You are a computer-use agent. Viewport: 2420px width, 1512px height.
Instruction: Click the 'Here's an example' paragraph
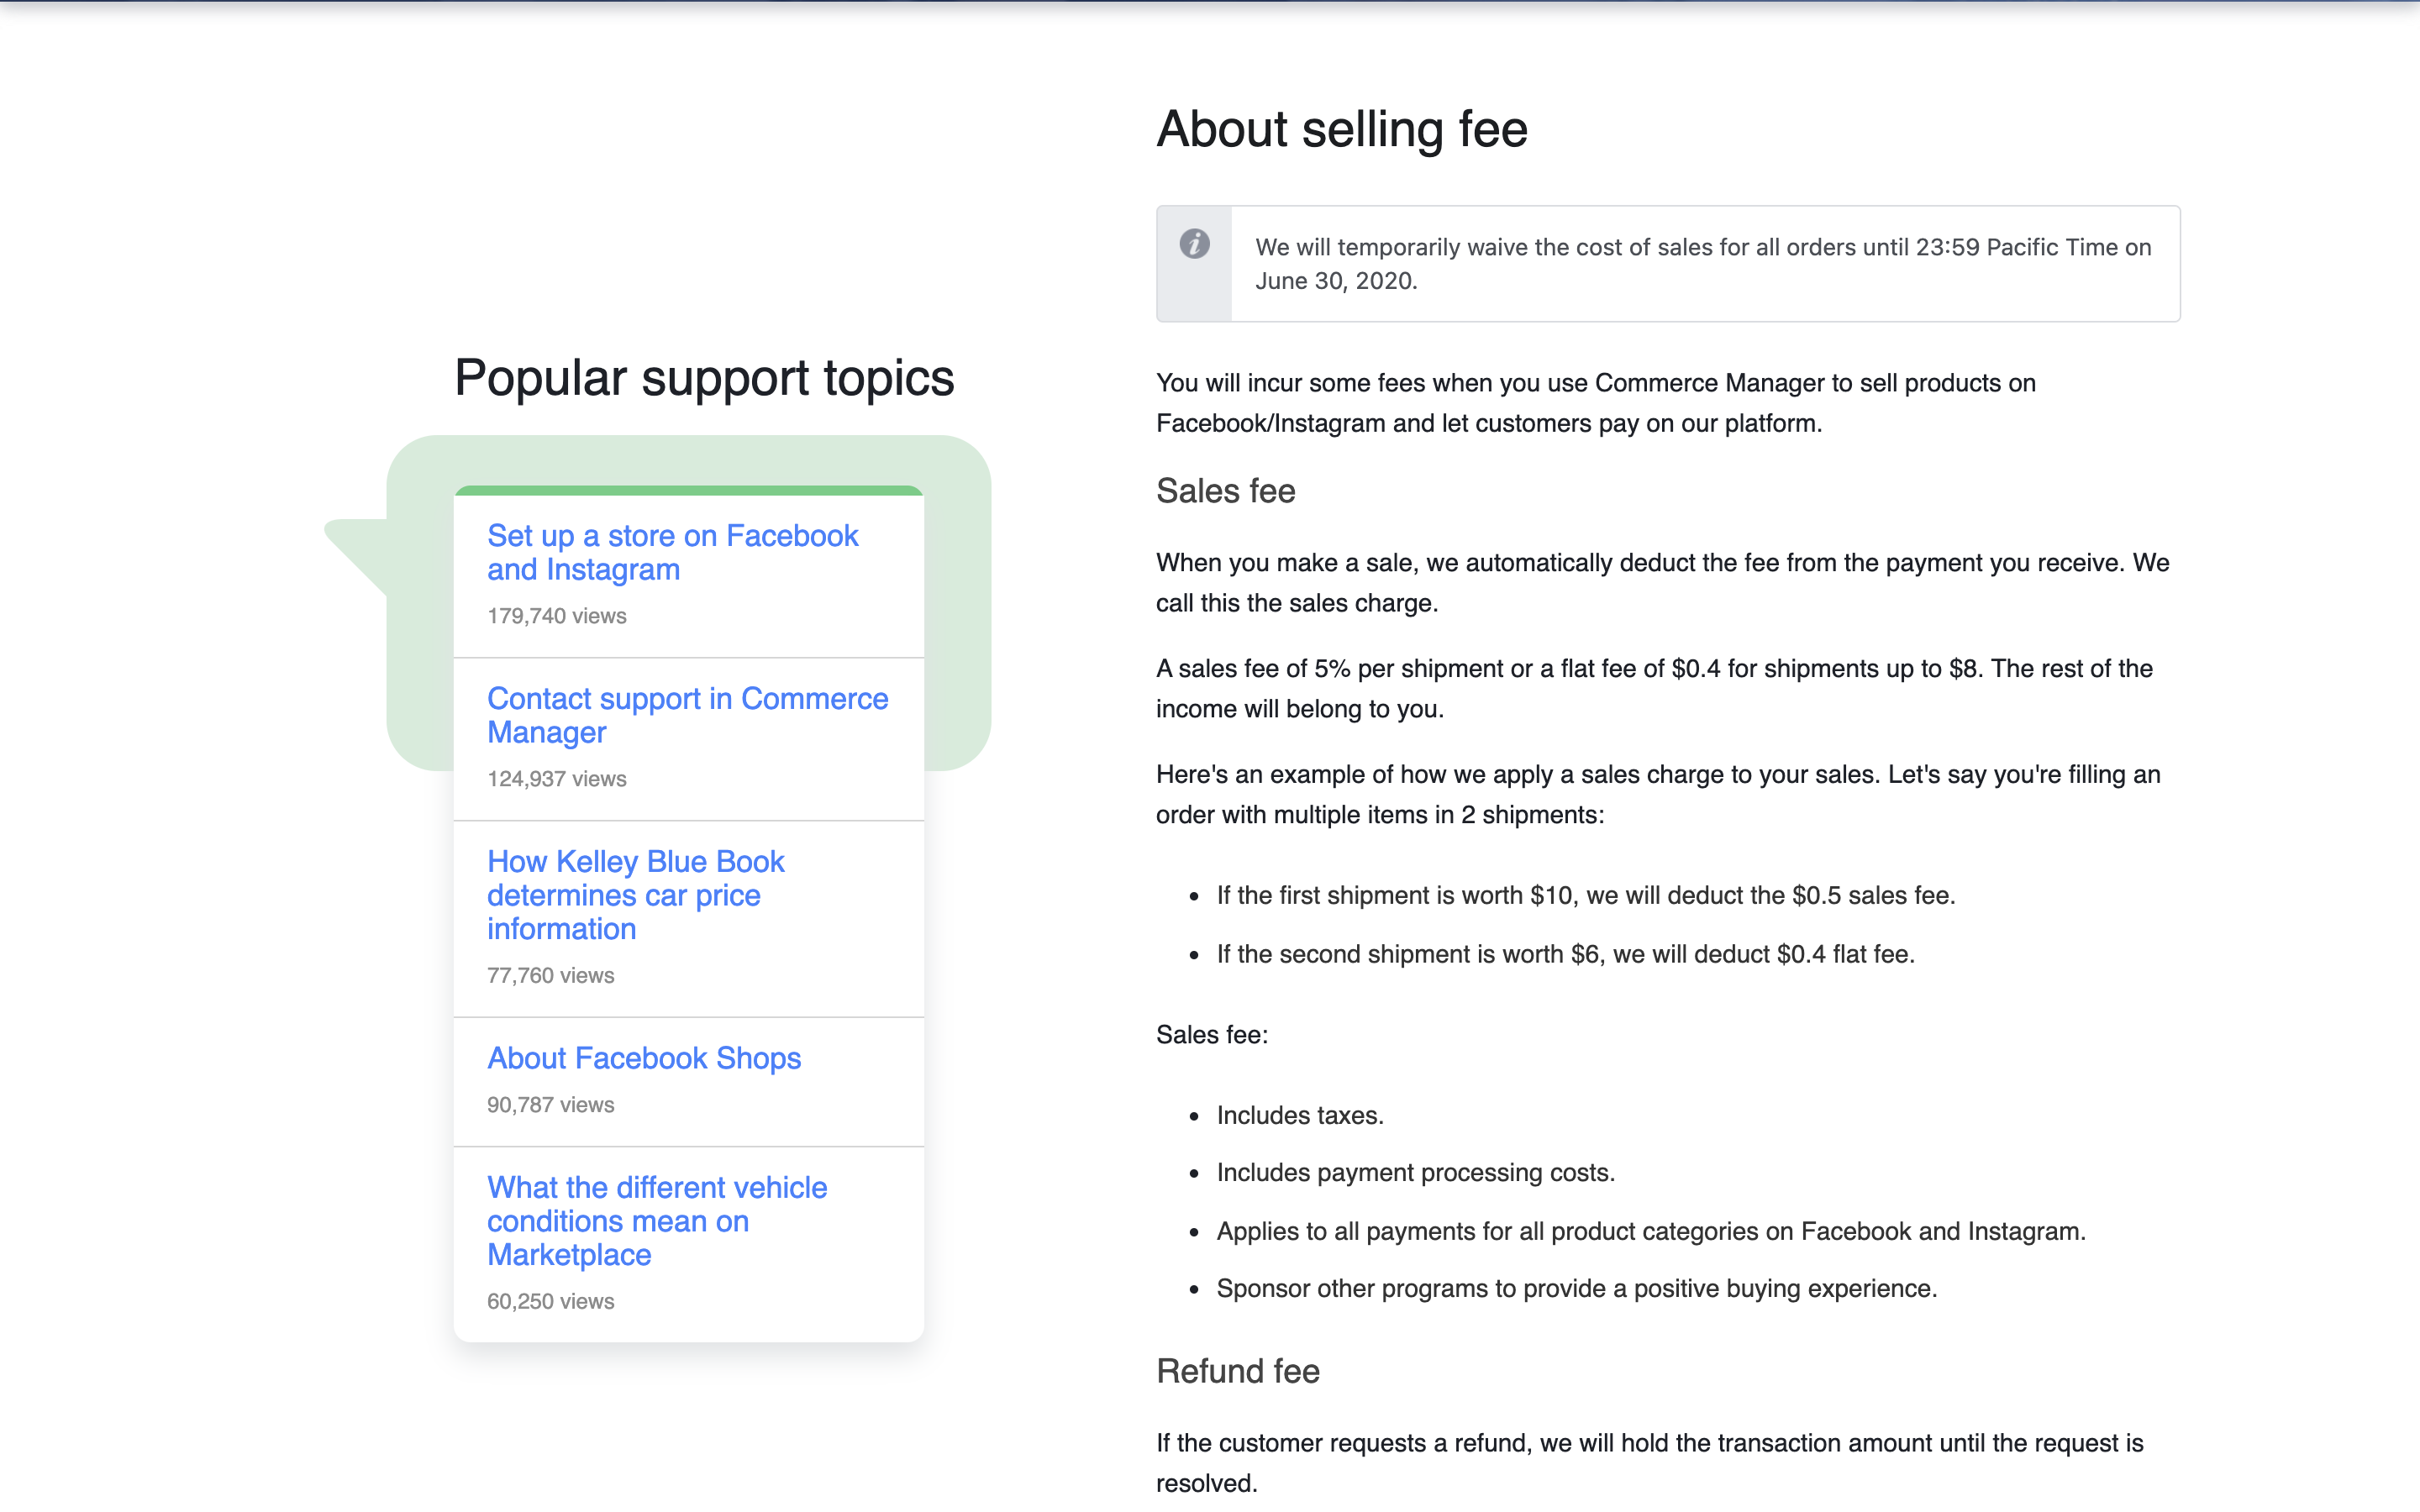click(1658, 795)
